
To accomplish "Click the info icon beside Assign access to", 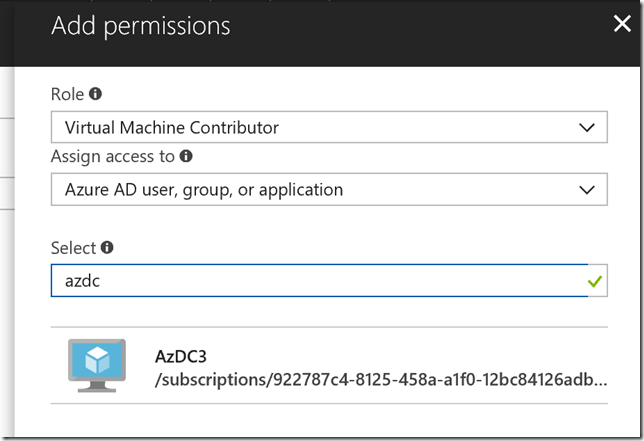I will tap(186, 156).
